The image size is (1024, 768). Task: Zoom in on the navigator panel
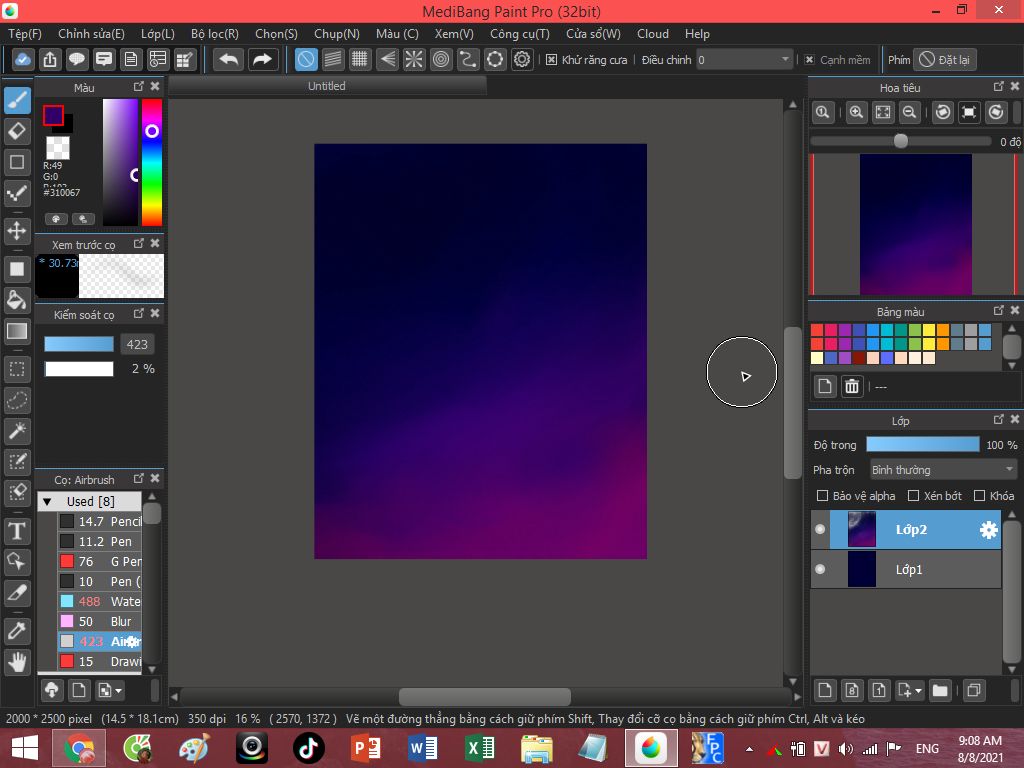click(x=856, y=112)
